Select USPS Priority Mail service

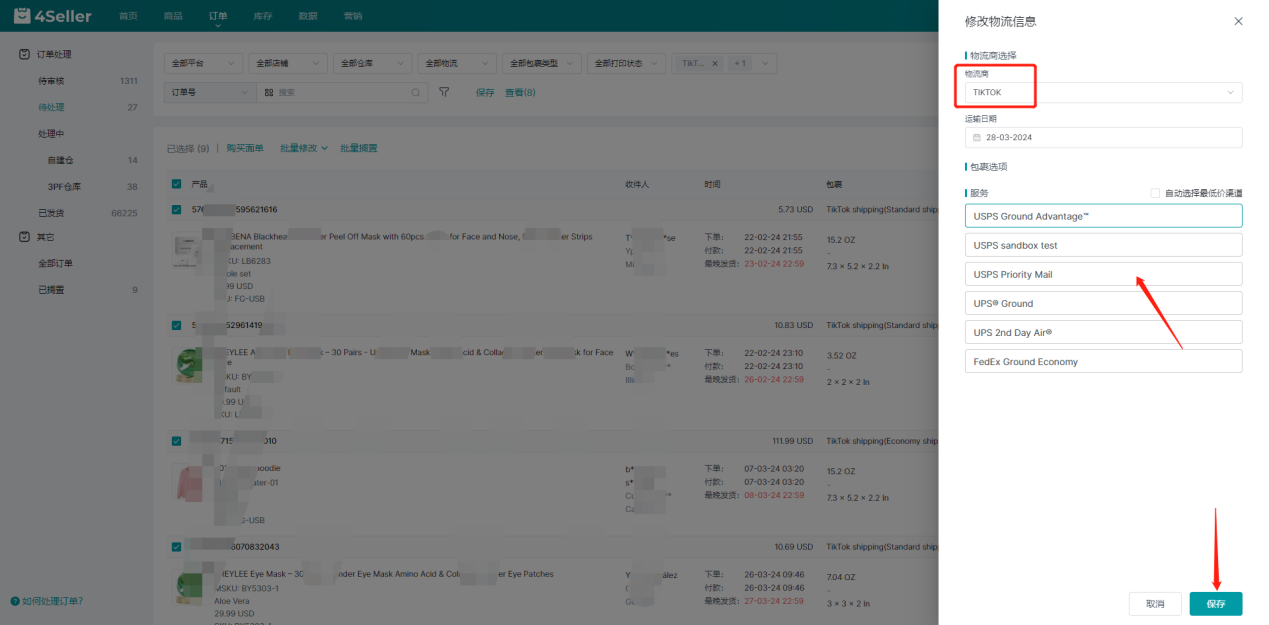coord(1103,274)
